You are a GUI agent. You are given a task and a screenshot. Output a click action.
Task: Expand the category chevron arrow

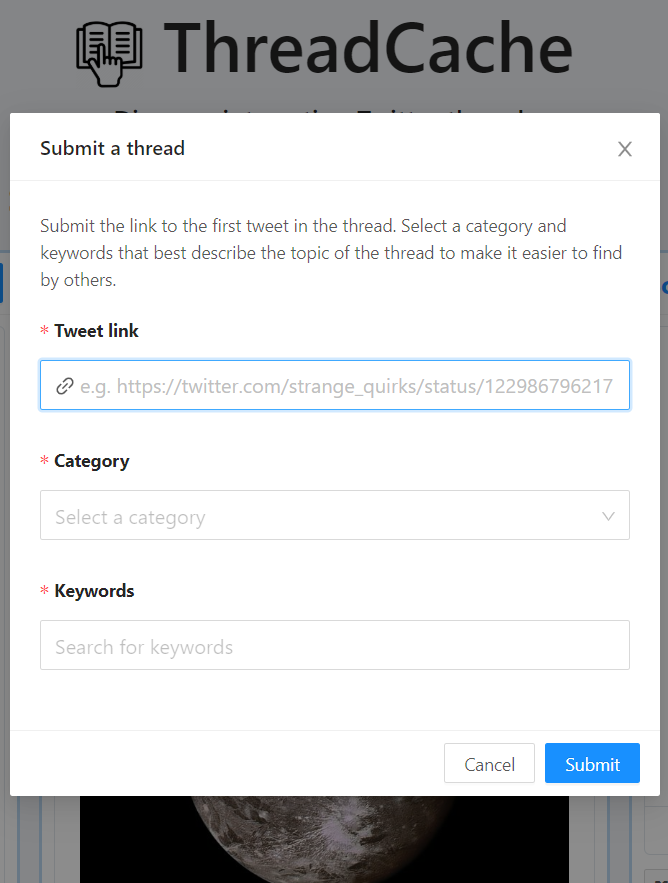(608, 516)
